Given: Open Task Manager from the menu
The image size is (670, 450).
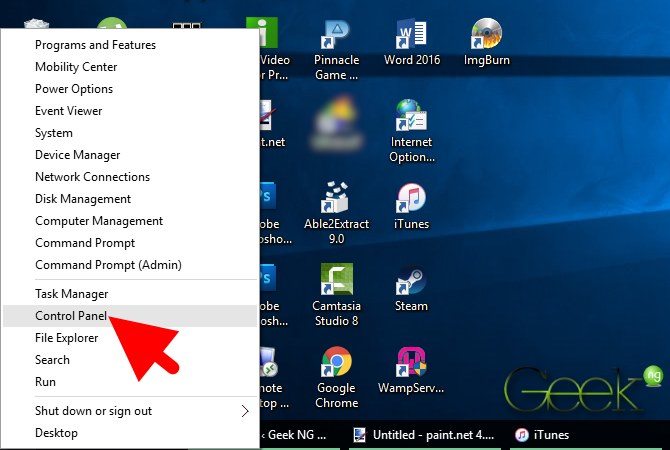Looking at the screenshot, I should pyautogui.click(x=130, y=294).
